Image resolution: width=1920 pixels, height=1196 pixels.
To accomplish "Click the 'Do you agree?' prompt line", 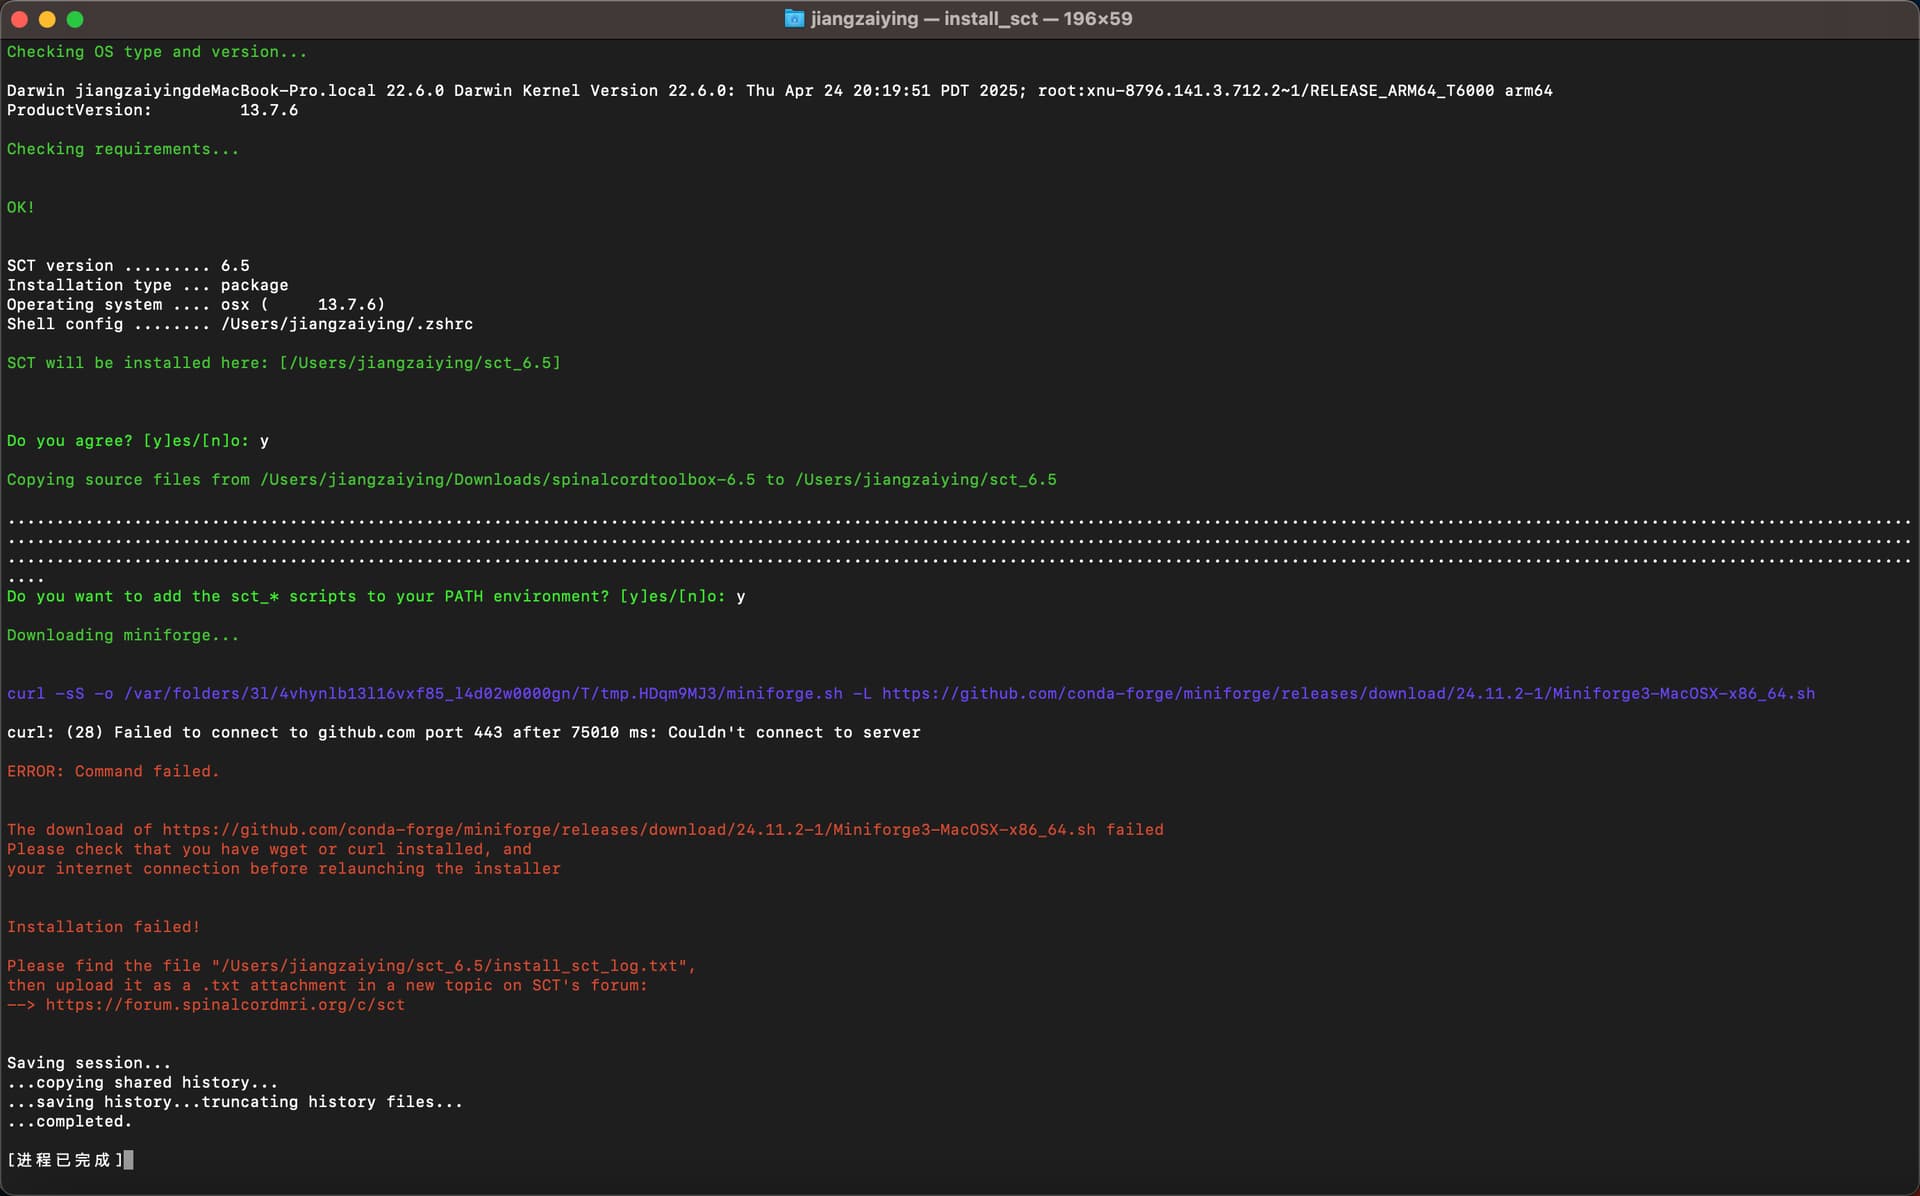I will (138, 441).
